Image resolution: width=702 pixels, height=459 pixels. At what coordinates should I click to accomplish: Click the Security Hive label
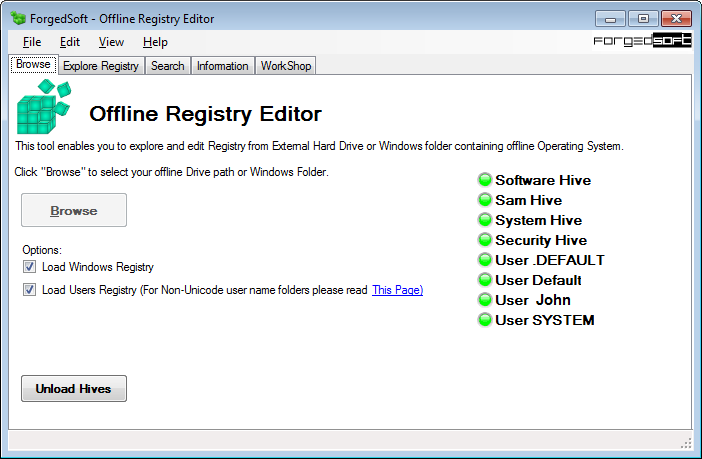[x=541, y=240]
